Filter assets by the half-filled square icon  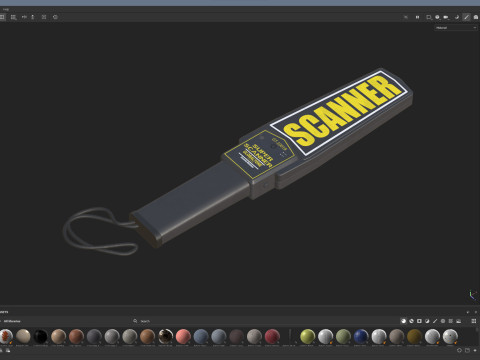click(x=427, y=321)
